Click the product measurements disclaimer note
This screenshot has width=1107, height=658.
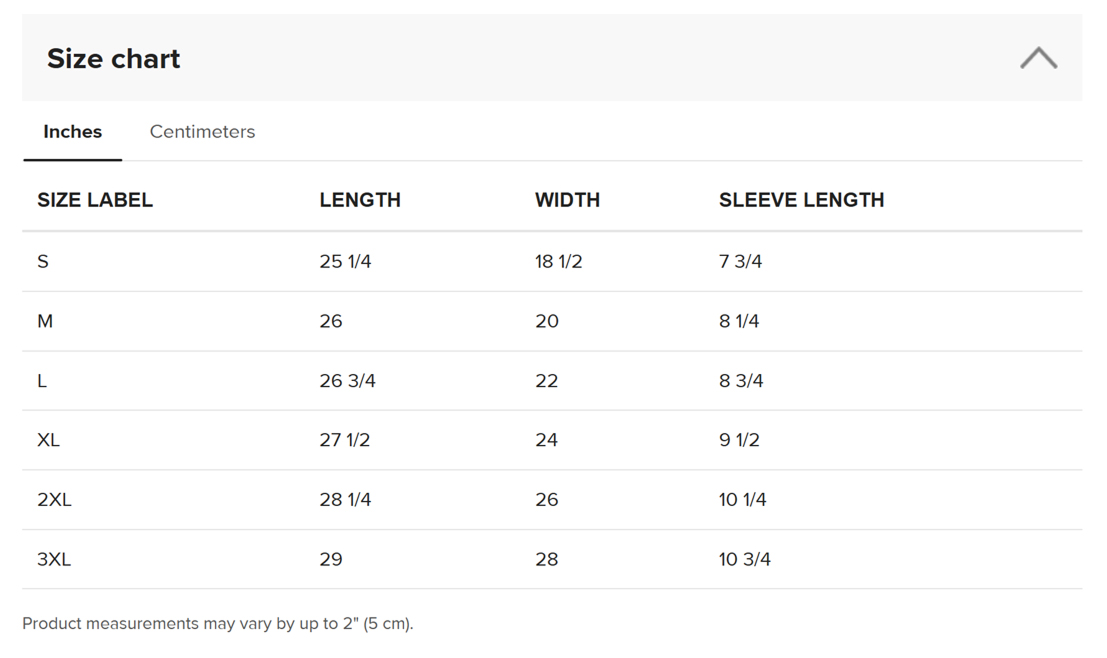tap(217, 624)
